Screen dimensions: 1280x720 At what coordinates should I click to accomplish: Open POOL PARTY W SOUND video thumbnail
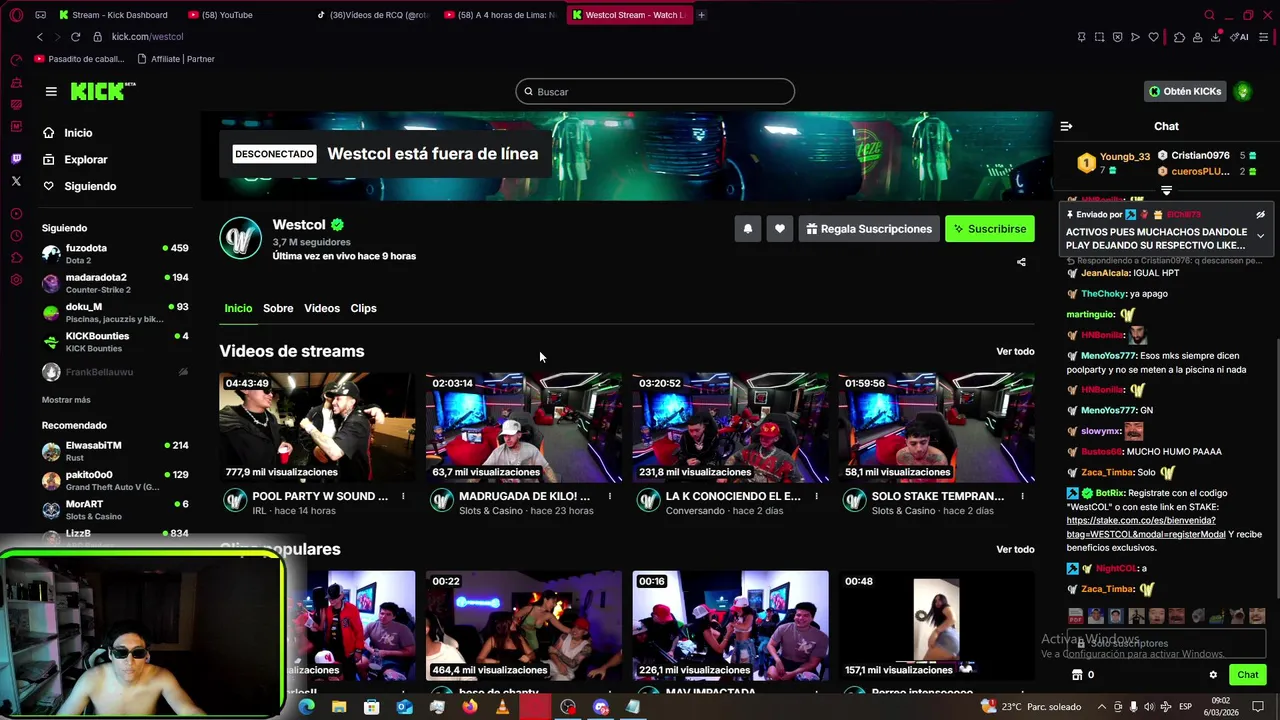tap(317, 428)
